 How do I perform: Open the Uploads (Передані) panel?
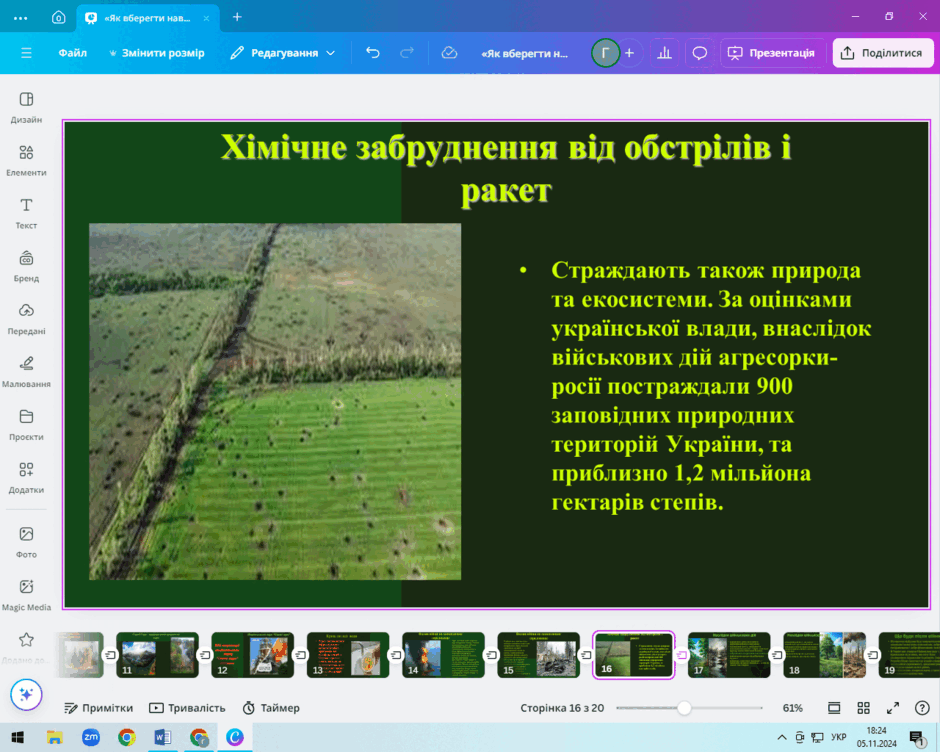26,318
